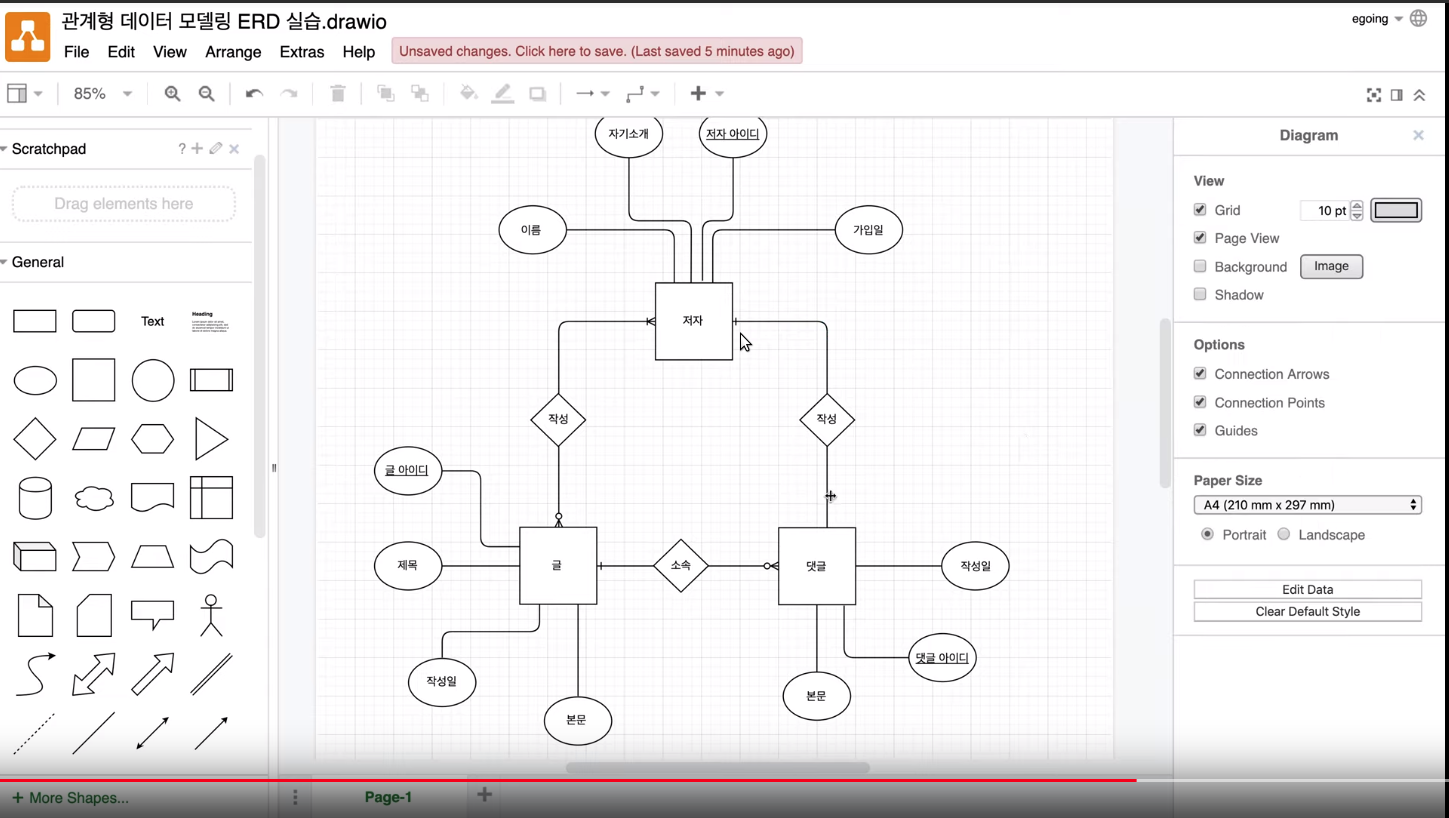
Task: Open the Paper Size A4 dropdown
Action: [1308, 505]
